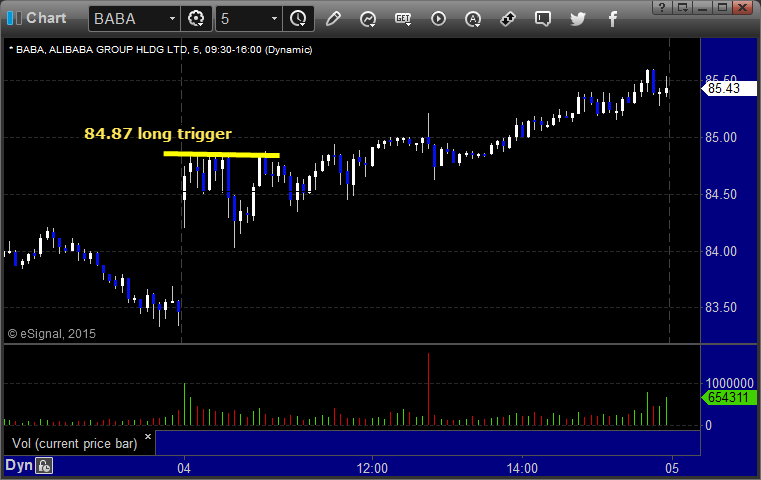
Task: Click the 1000000 volume axis label
Action: [x=729, y=383]
